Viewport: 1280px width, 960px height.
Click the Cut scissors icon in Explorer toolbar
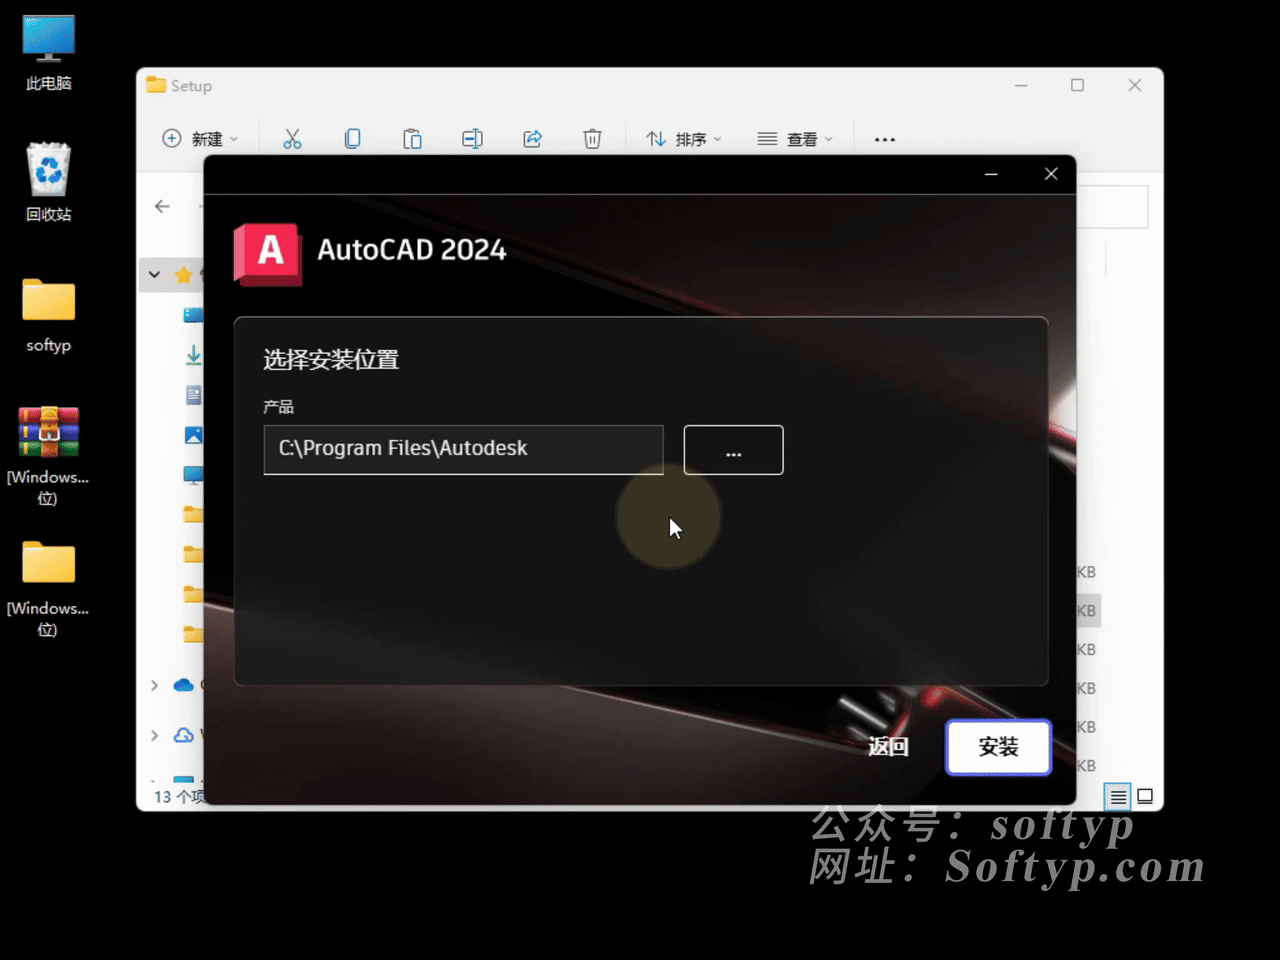tap(292, 139)
